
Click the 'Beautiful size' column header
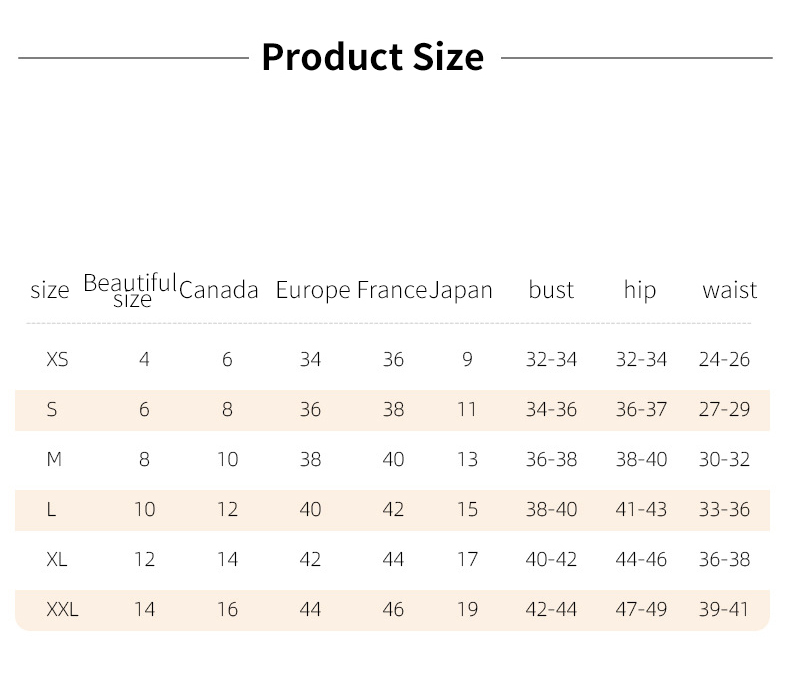[130, 290]
